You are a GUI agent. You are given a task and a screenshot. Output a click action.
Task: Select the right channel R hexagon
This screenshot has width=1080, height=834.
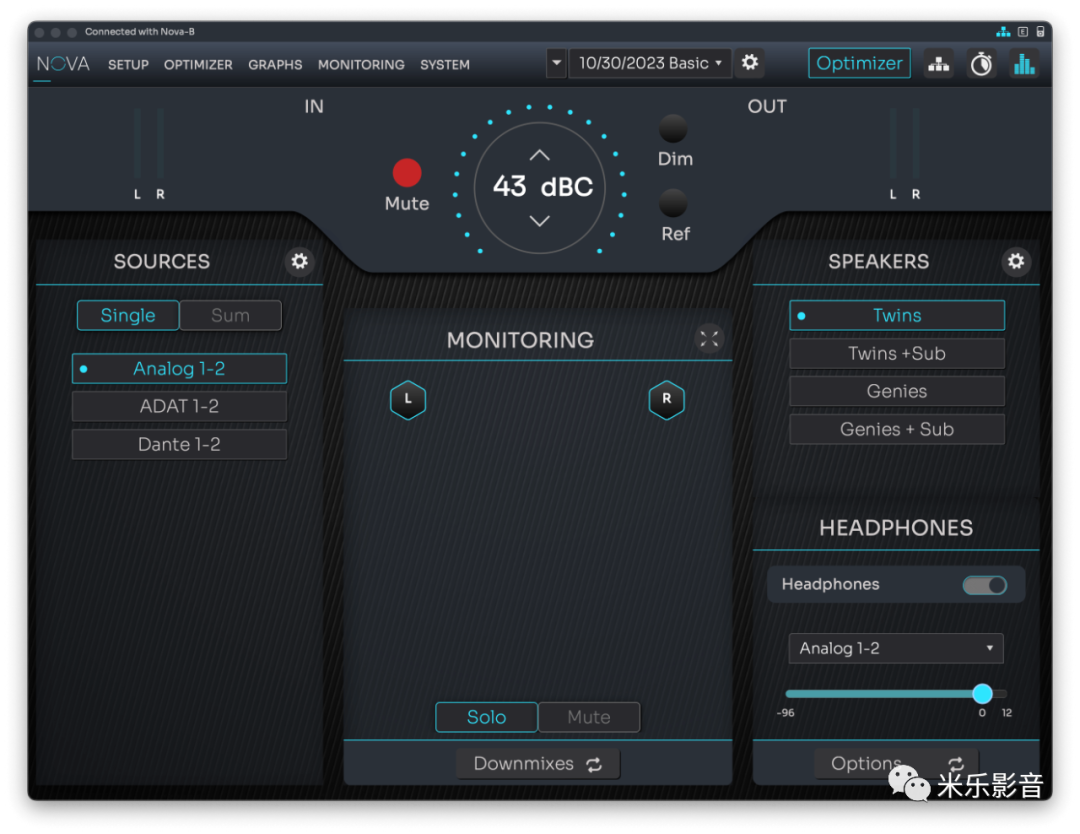666,400
